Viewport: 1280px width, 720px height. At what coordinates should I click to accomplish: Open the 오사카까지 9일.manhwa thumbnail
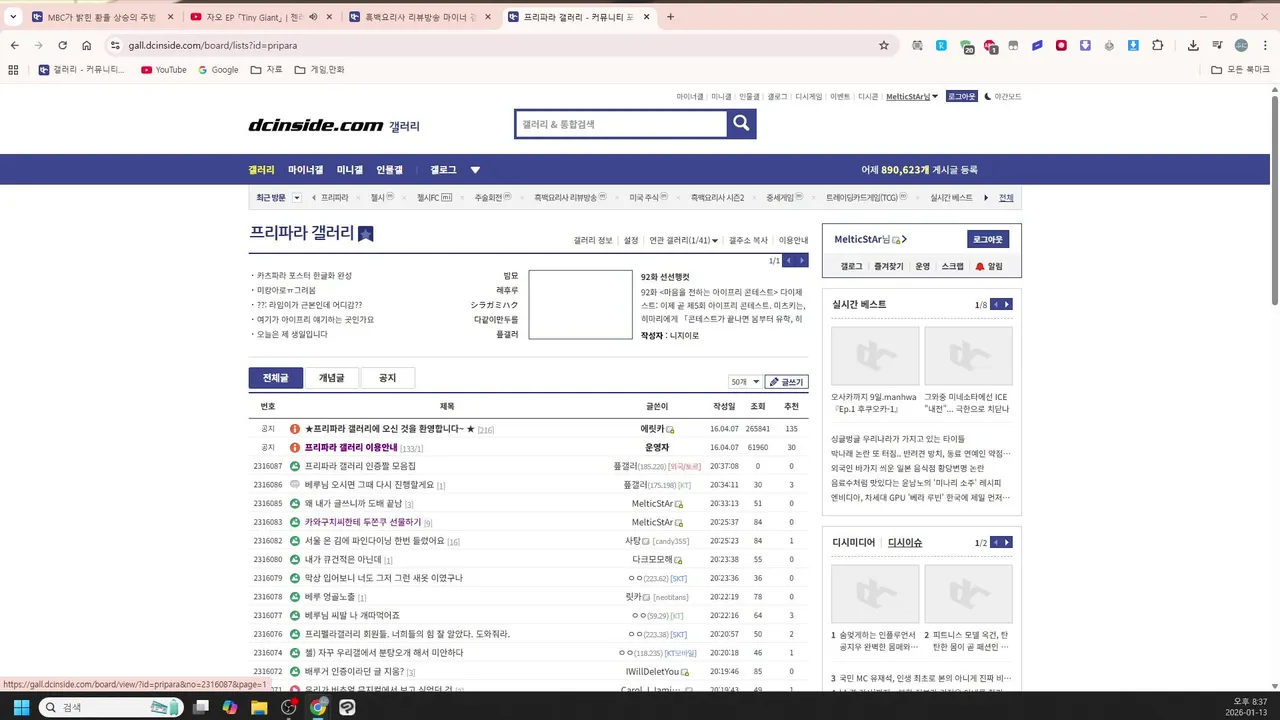pos(875,356)
